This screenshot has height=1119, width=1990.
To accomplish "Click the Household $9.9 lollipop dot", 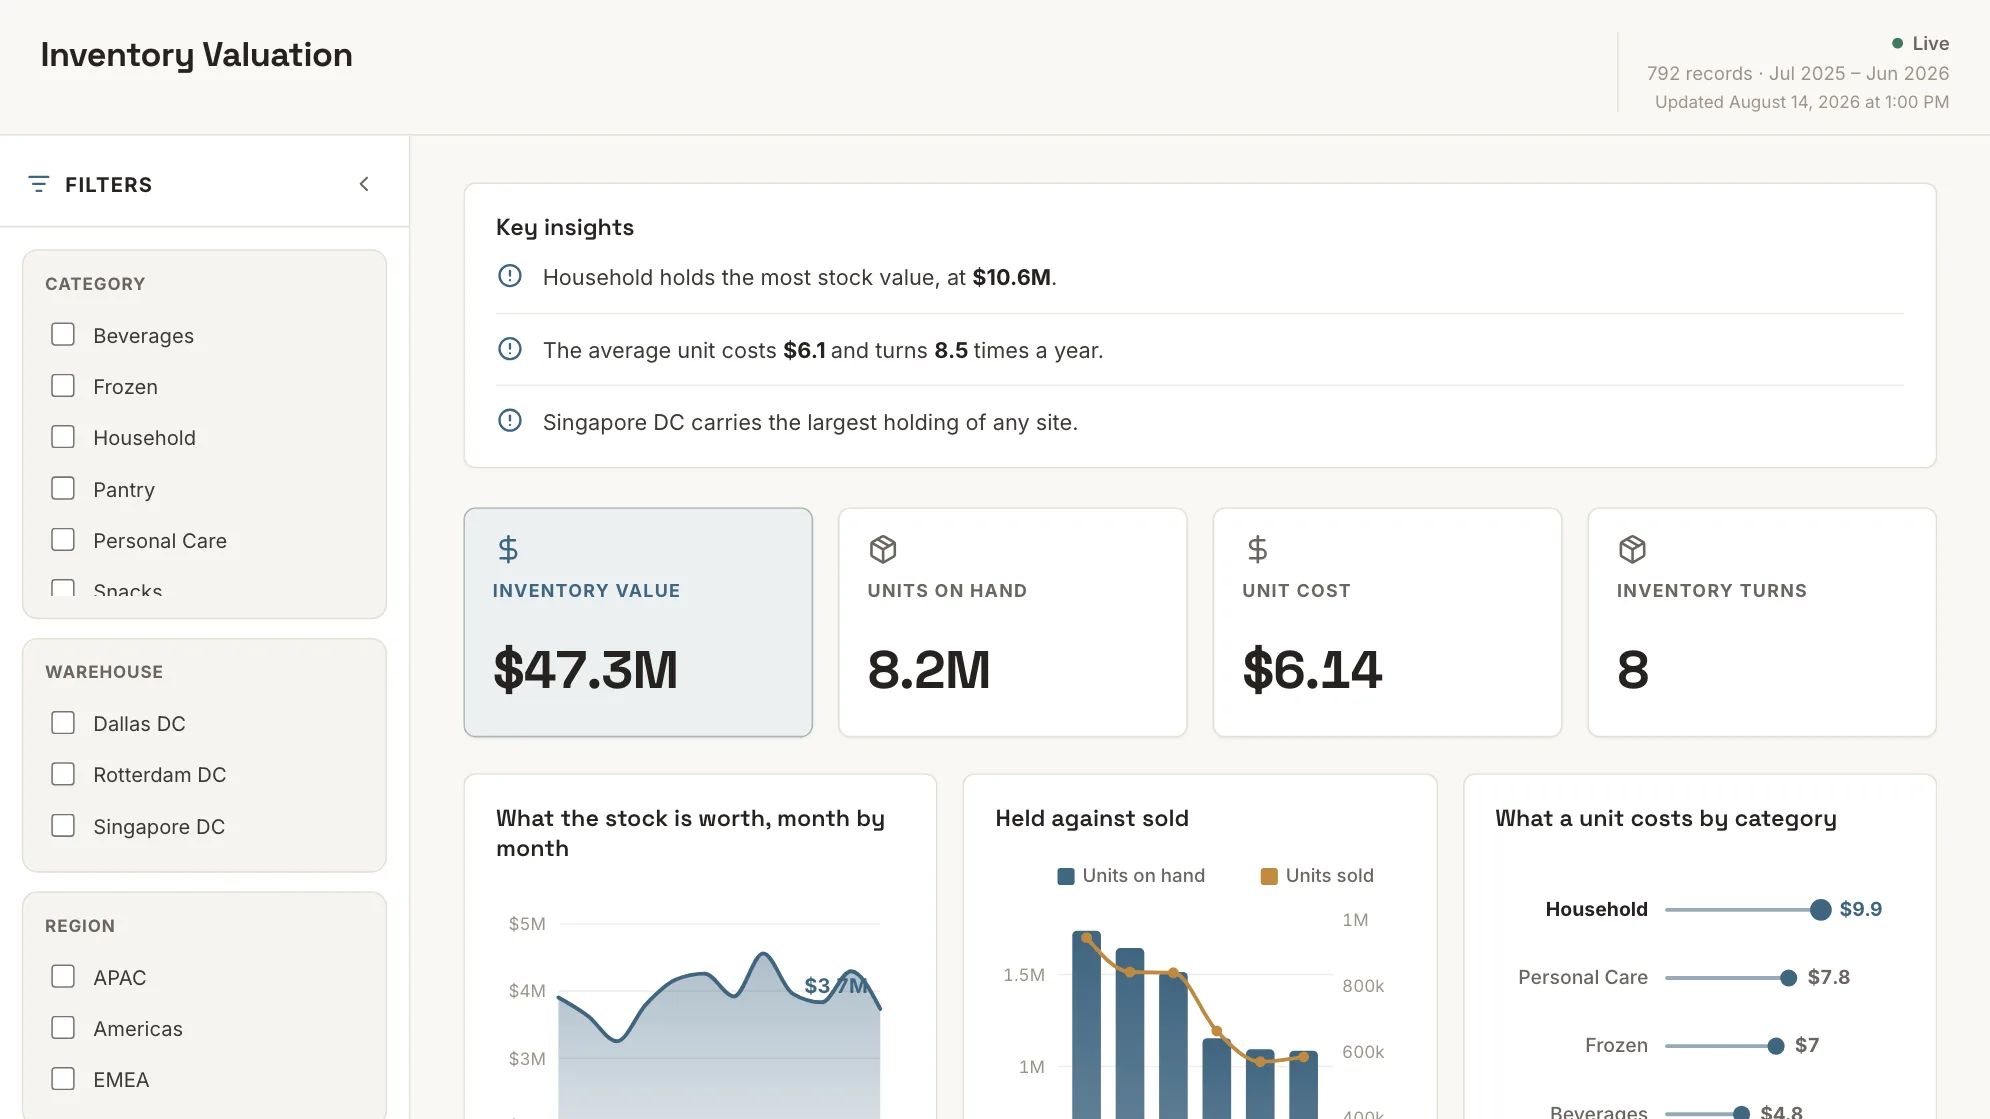I will [1821, 909].
